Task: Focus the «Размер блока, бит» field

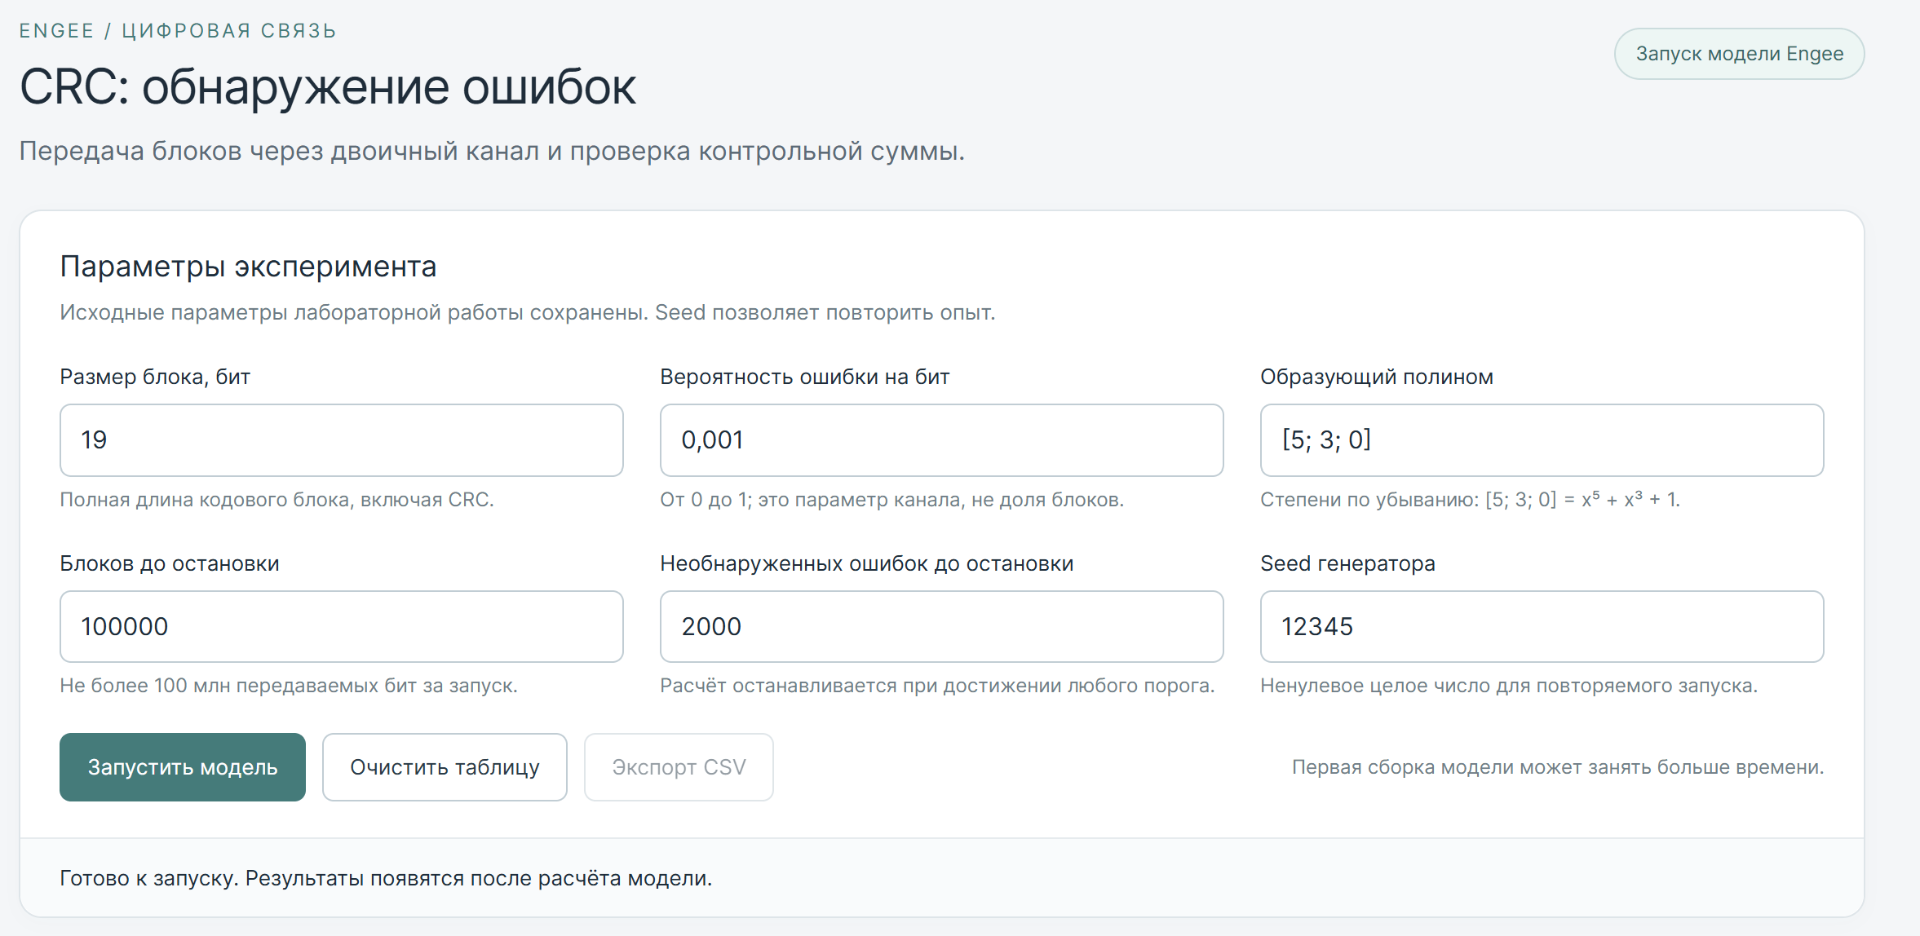Action: click(x=342, y=440)
